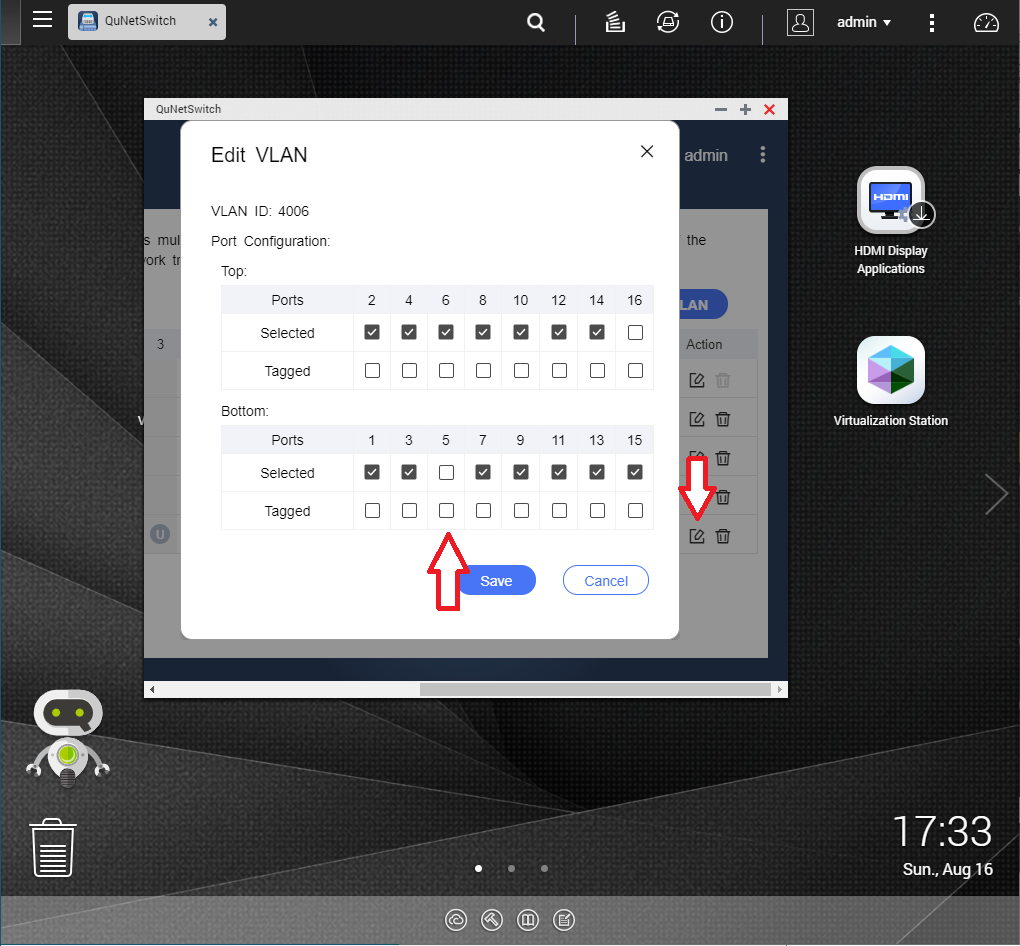Screen dimensions: 1020x946
Task: Uncheck Selected for top port 6
Action: [x=446, y=332]
